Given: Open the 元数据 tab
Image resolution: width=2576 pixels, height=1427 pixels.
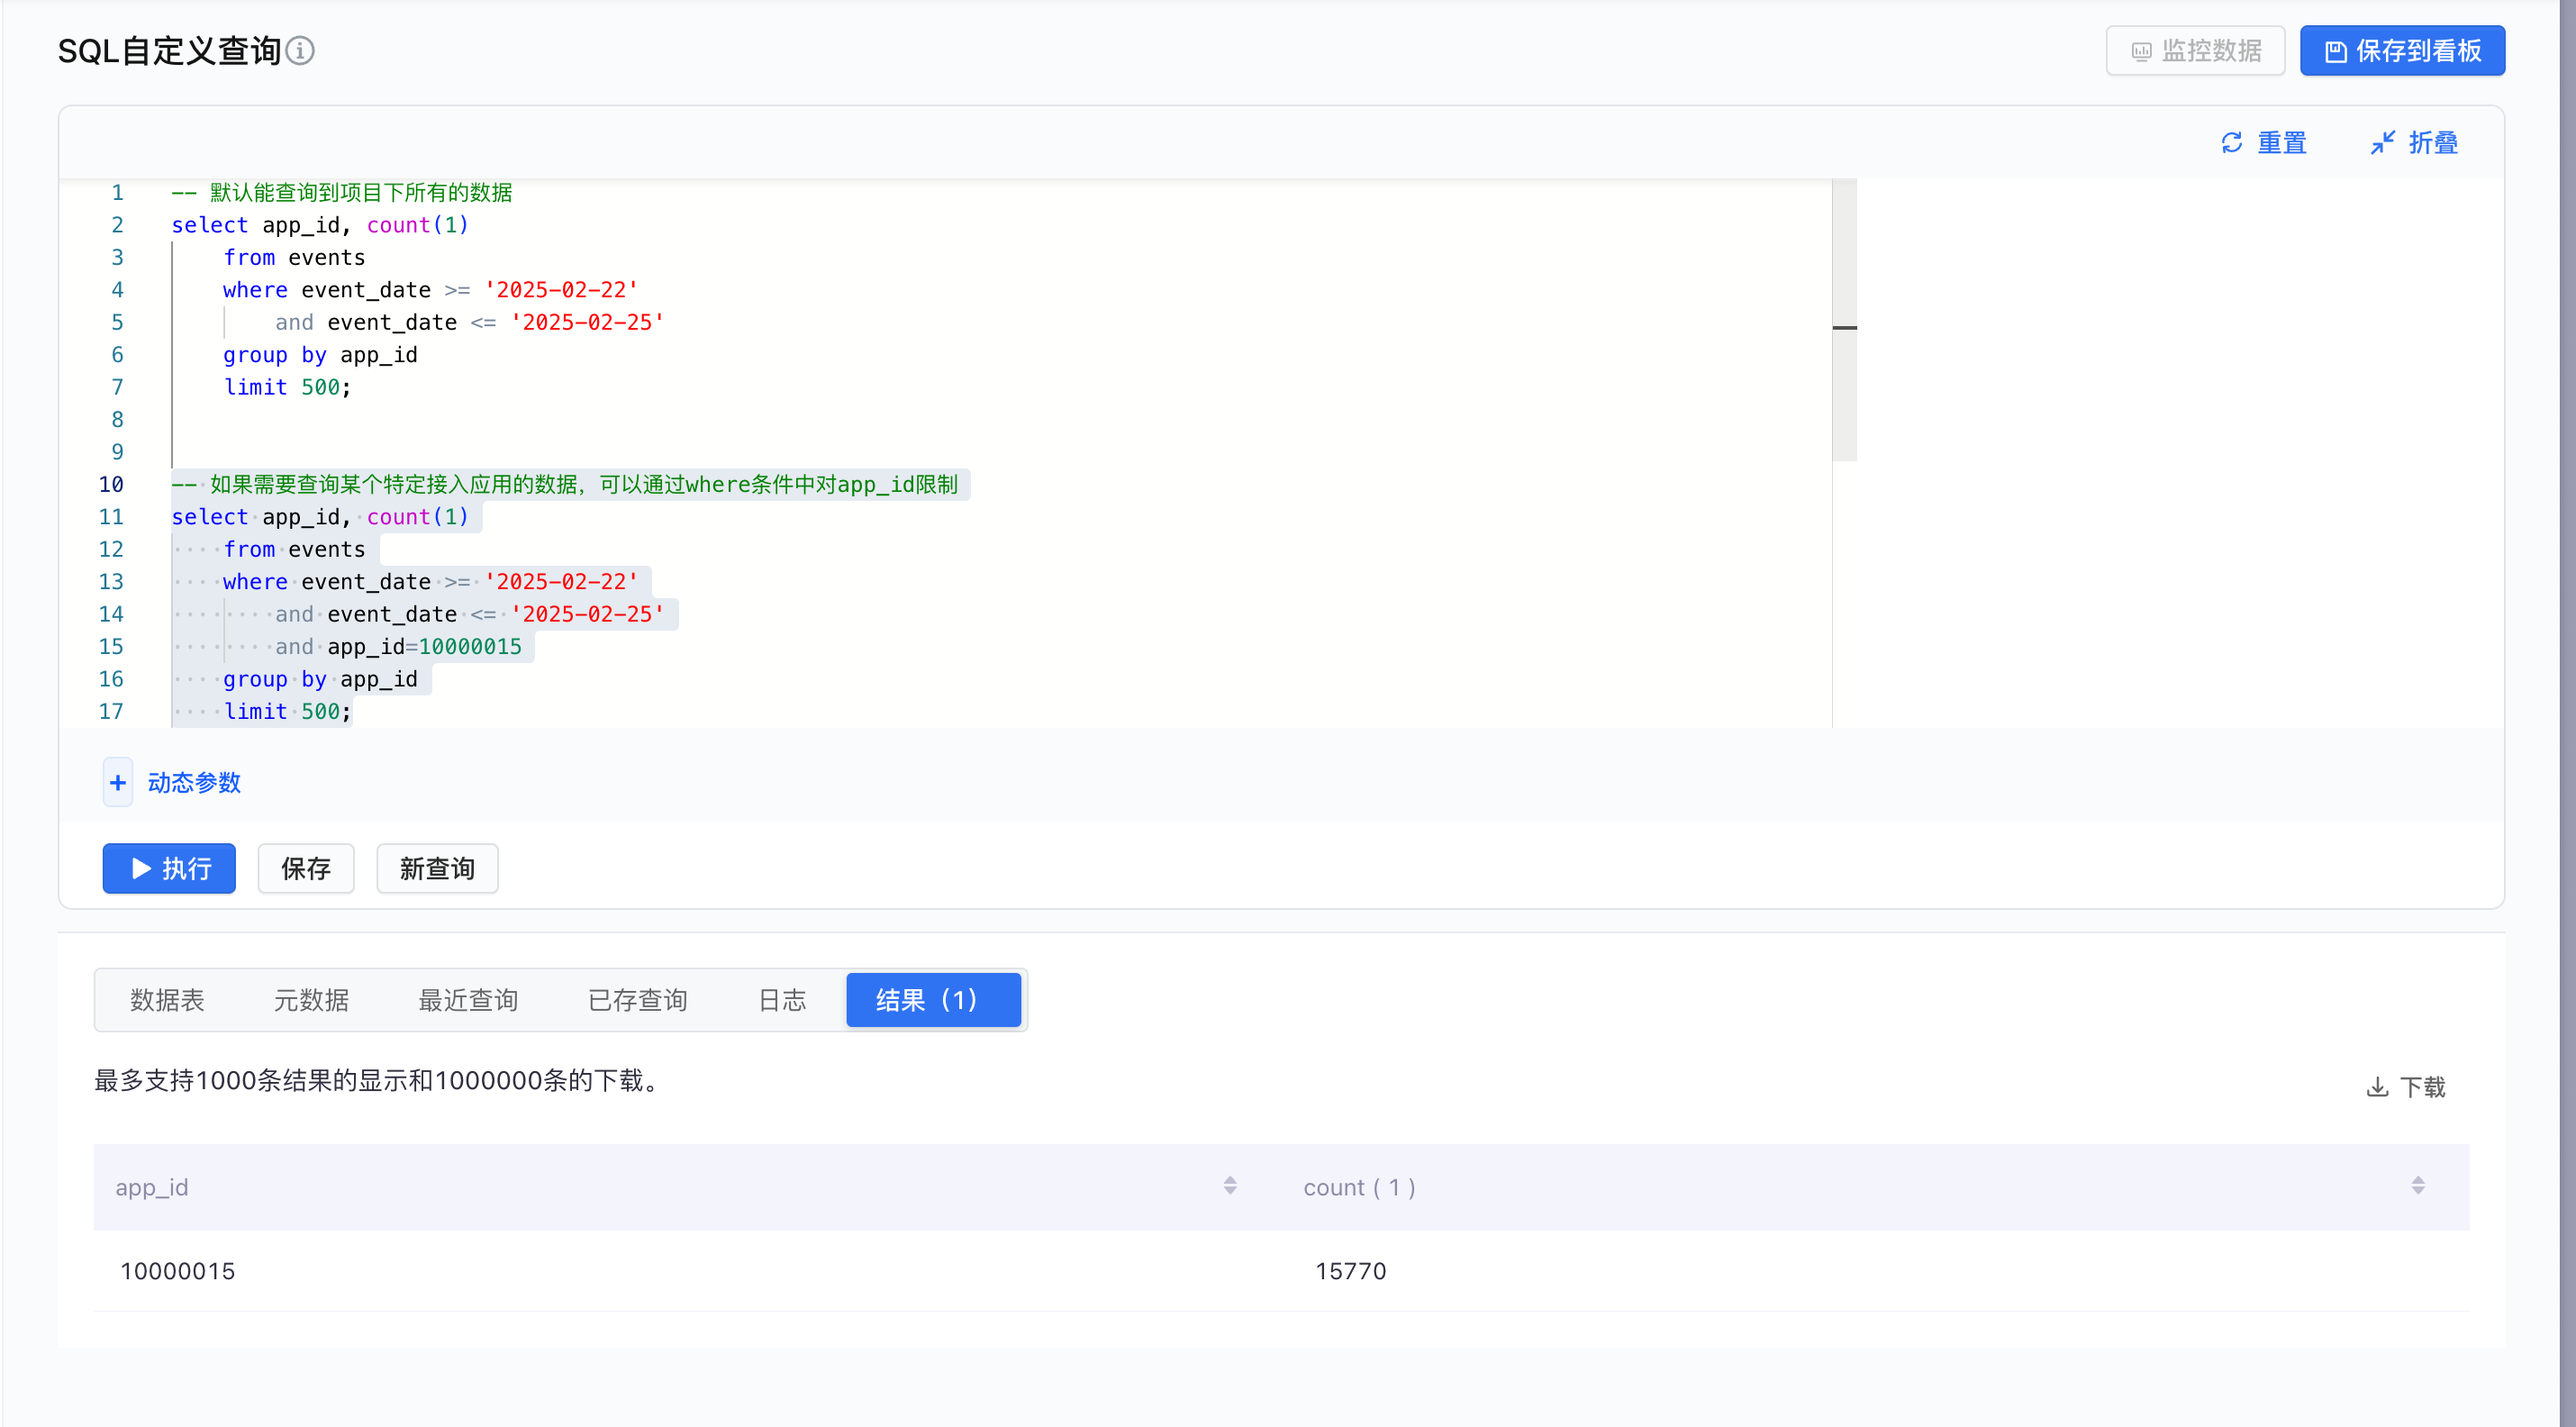Looking at the screenshot, I should tap(311, 1000).
